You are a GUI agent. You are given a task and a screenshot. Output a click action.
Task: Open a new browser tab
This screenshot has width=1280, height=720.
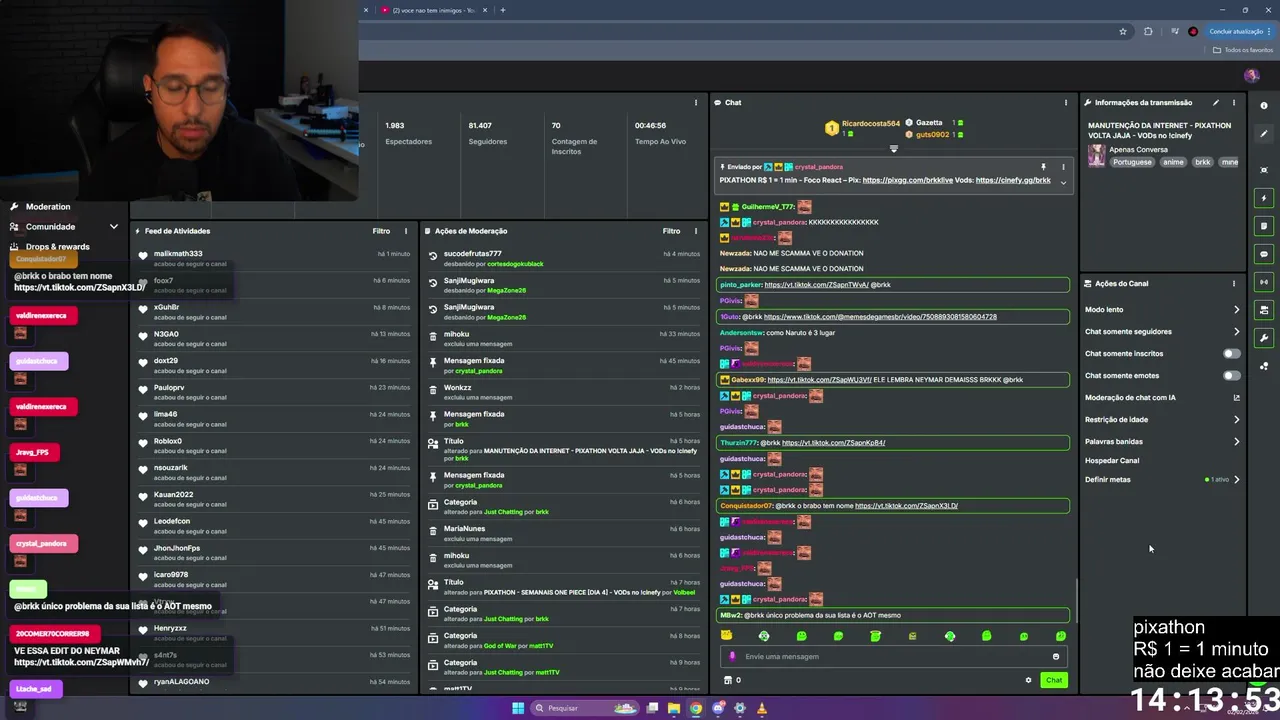pyautogui.click(x=503, y=10)
